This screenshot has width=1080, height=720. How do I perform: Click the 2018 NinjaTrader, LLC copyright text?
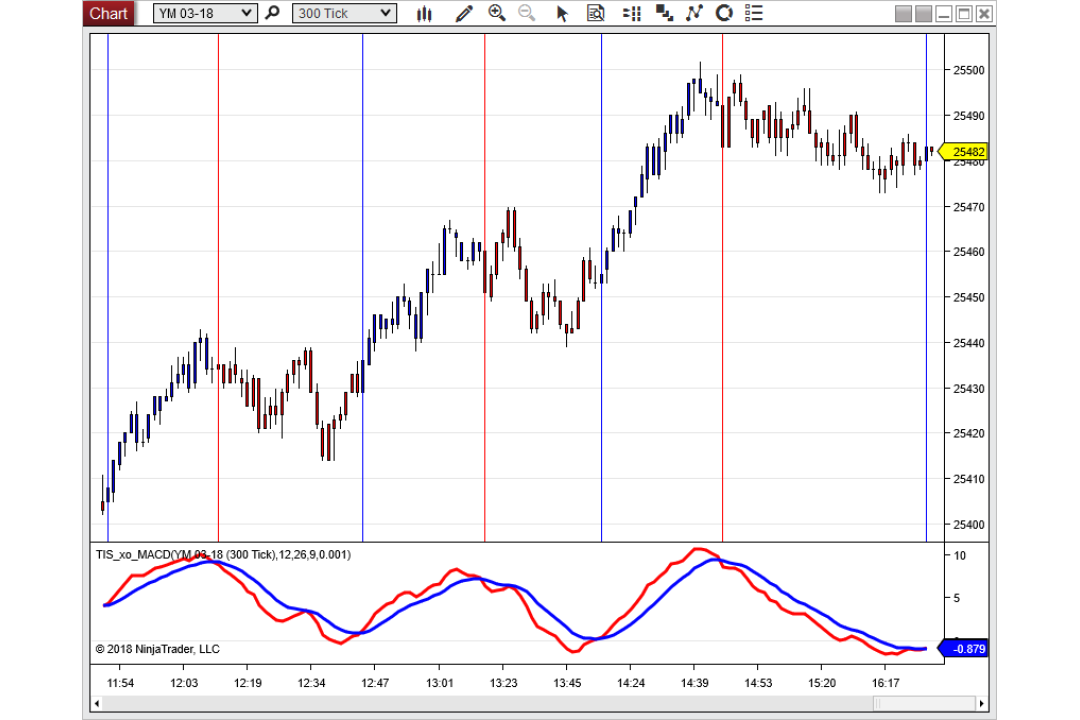click(158, 649)
